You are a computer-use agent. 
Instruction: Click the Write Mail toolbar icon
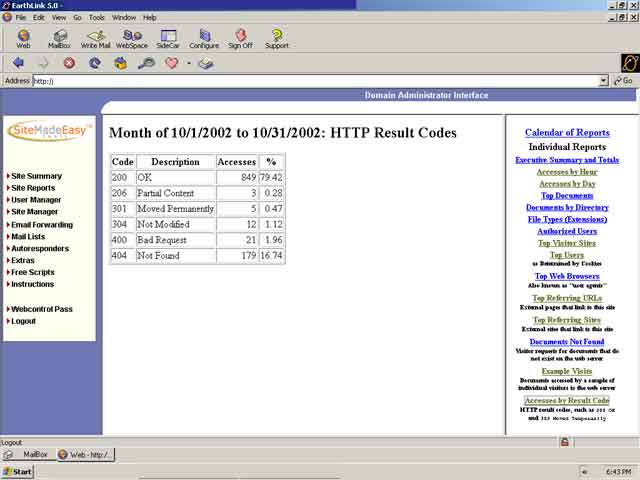pyautogui.click(x=96, y=38)
